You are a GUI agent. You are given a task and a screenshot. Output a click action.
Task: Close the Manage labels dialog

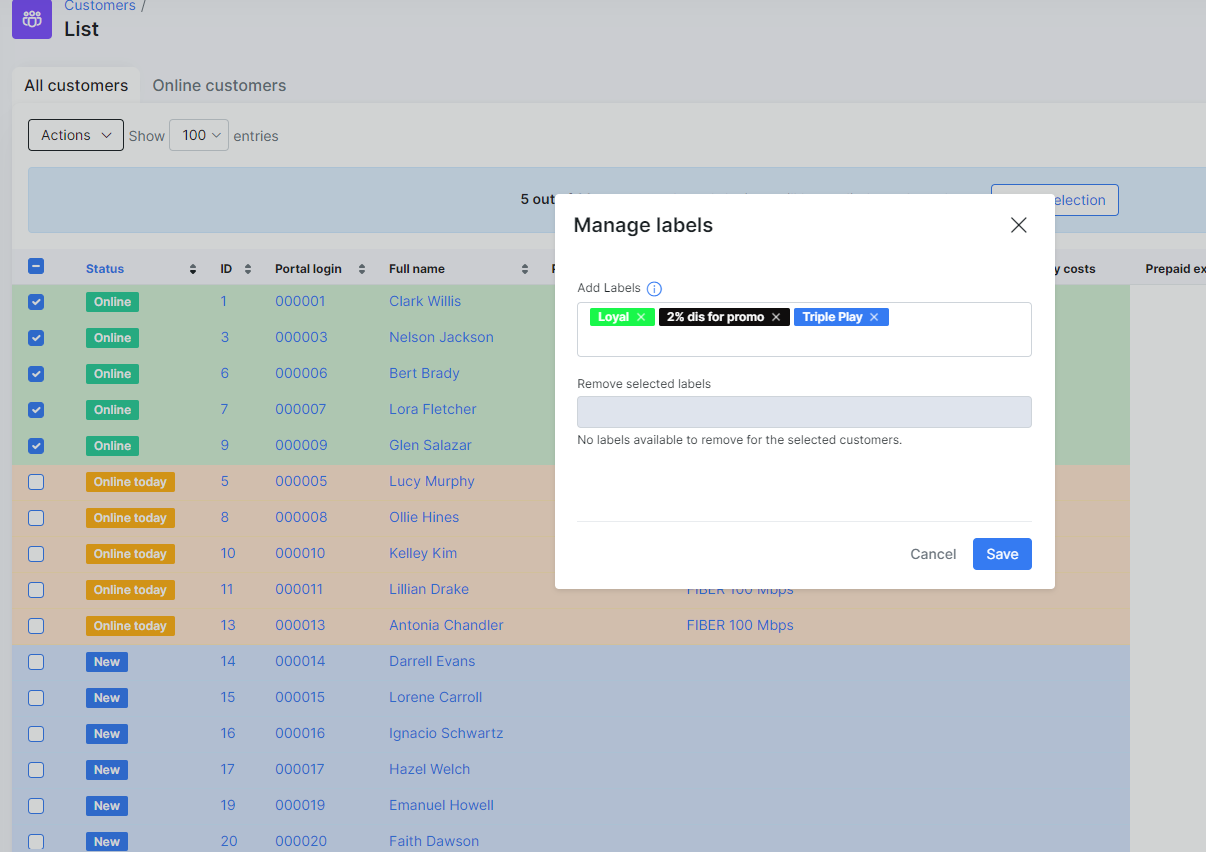tap(1018, 225)
